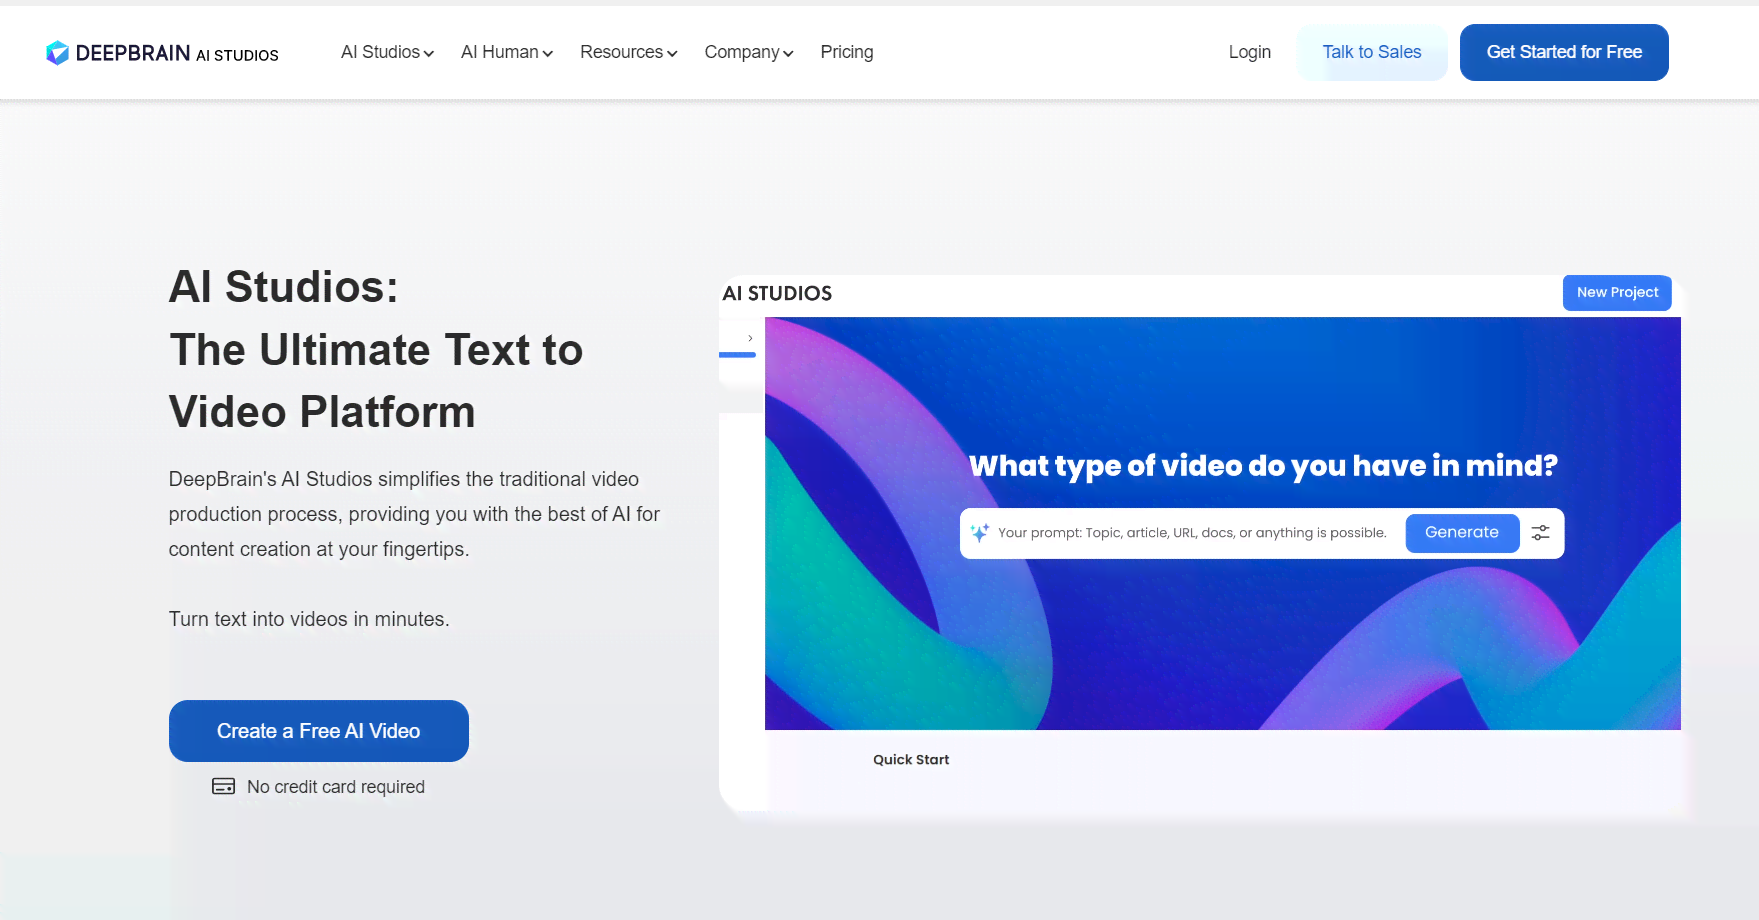1759x920 pixels.
Task: Open the AI Studios dropdown menu
Action: pyautogui.click(x=387, y=52)
